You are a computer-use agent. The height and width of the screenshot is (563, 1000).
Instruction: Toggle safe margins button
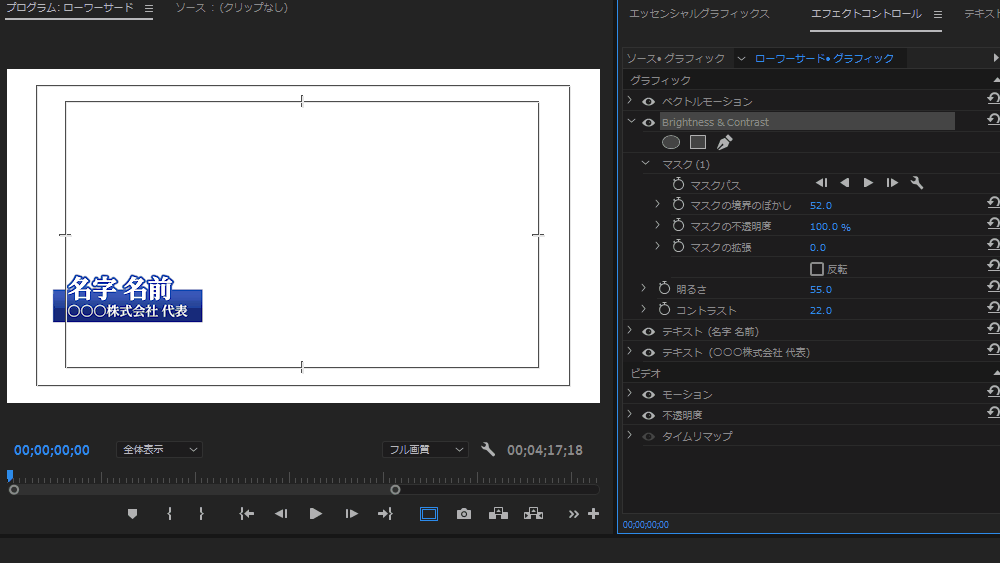click(429, 514)
